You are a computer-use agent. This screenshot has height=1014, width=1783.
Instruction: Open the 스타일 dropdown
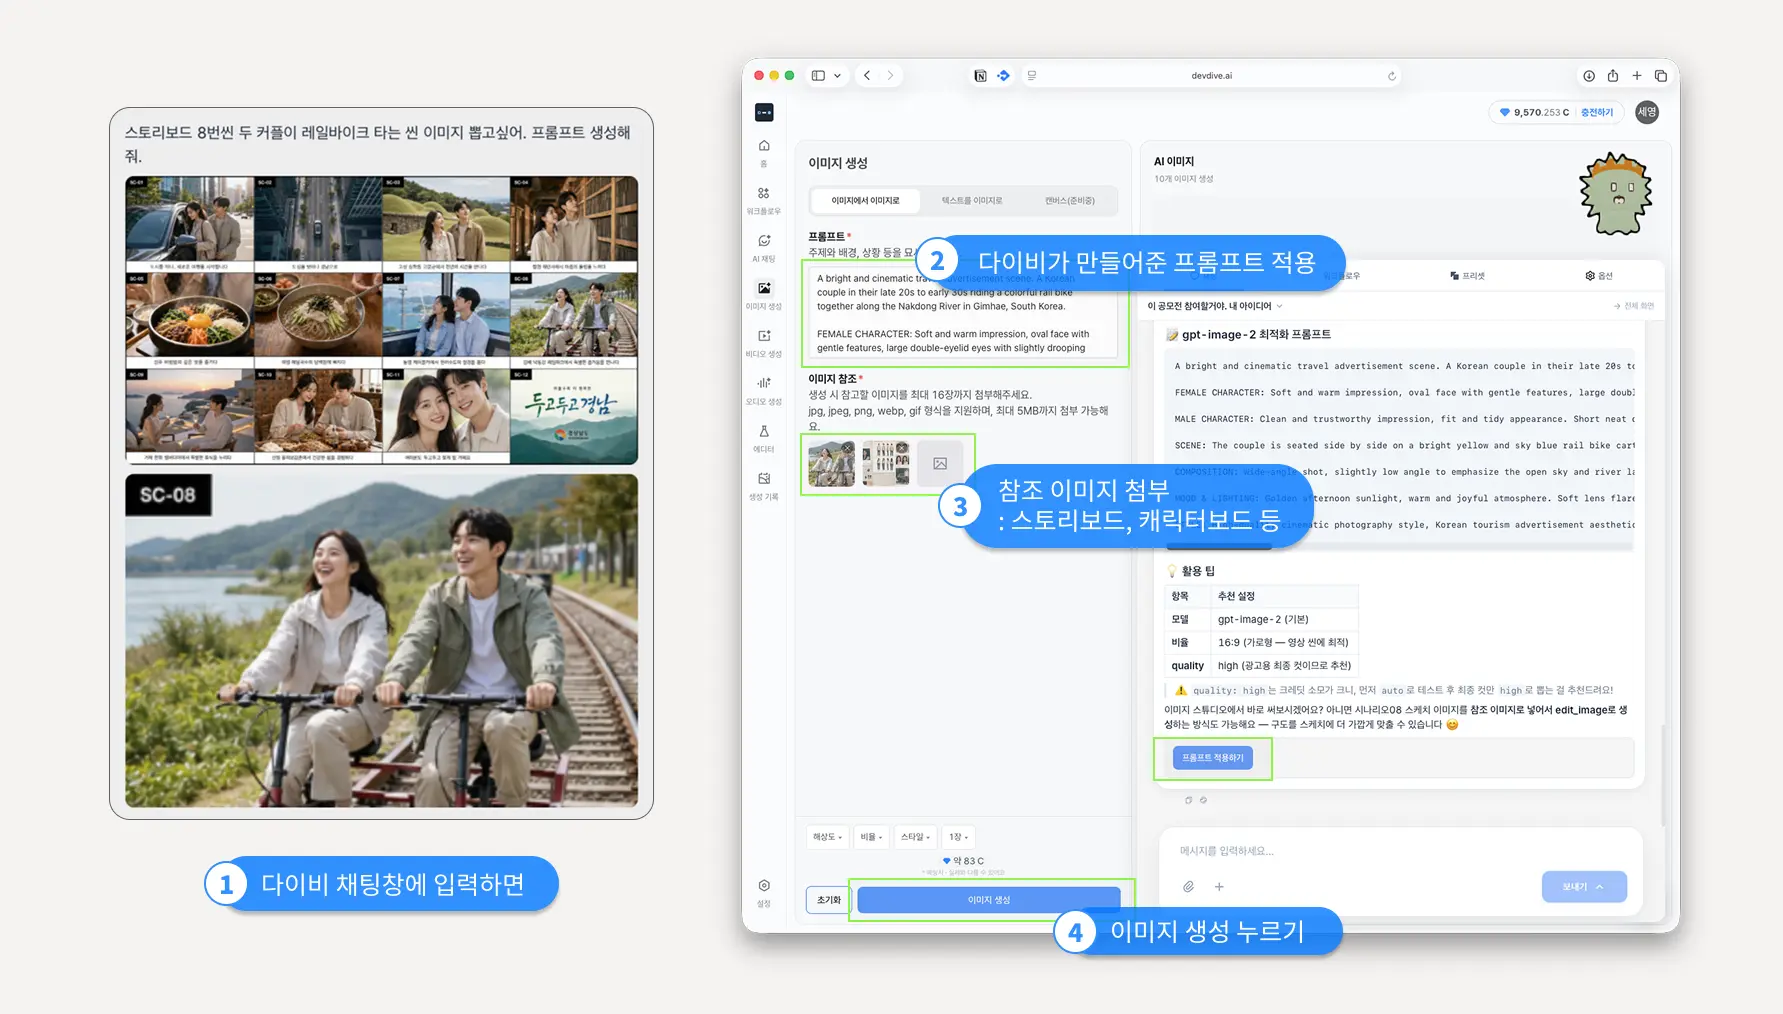click(x=915, y=837)
